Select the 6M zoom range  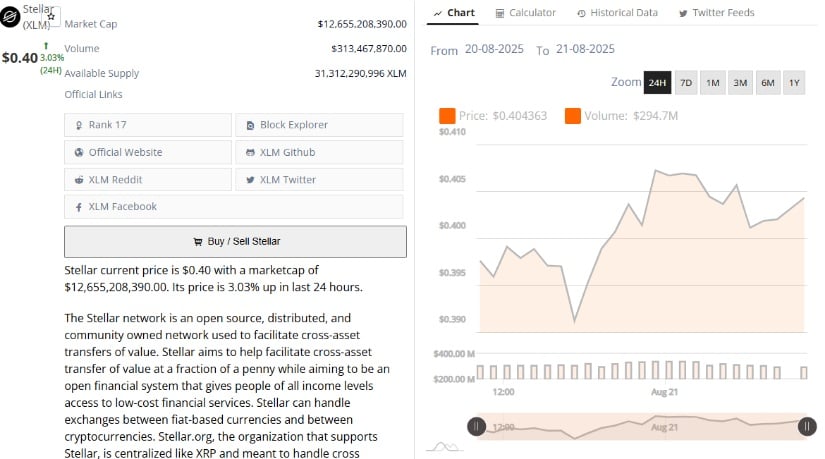pyautogui.click(x=768, y=83)
